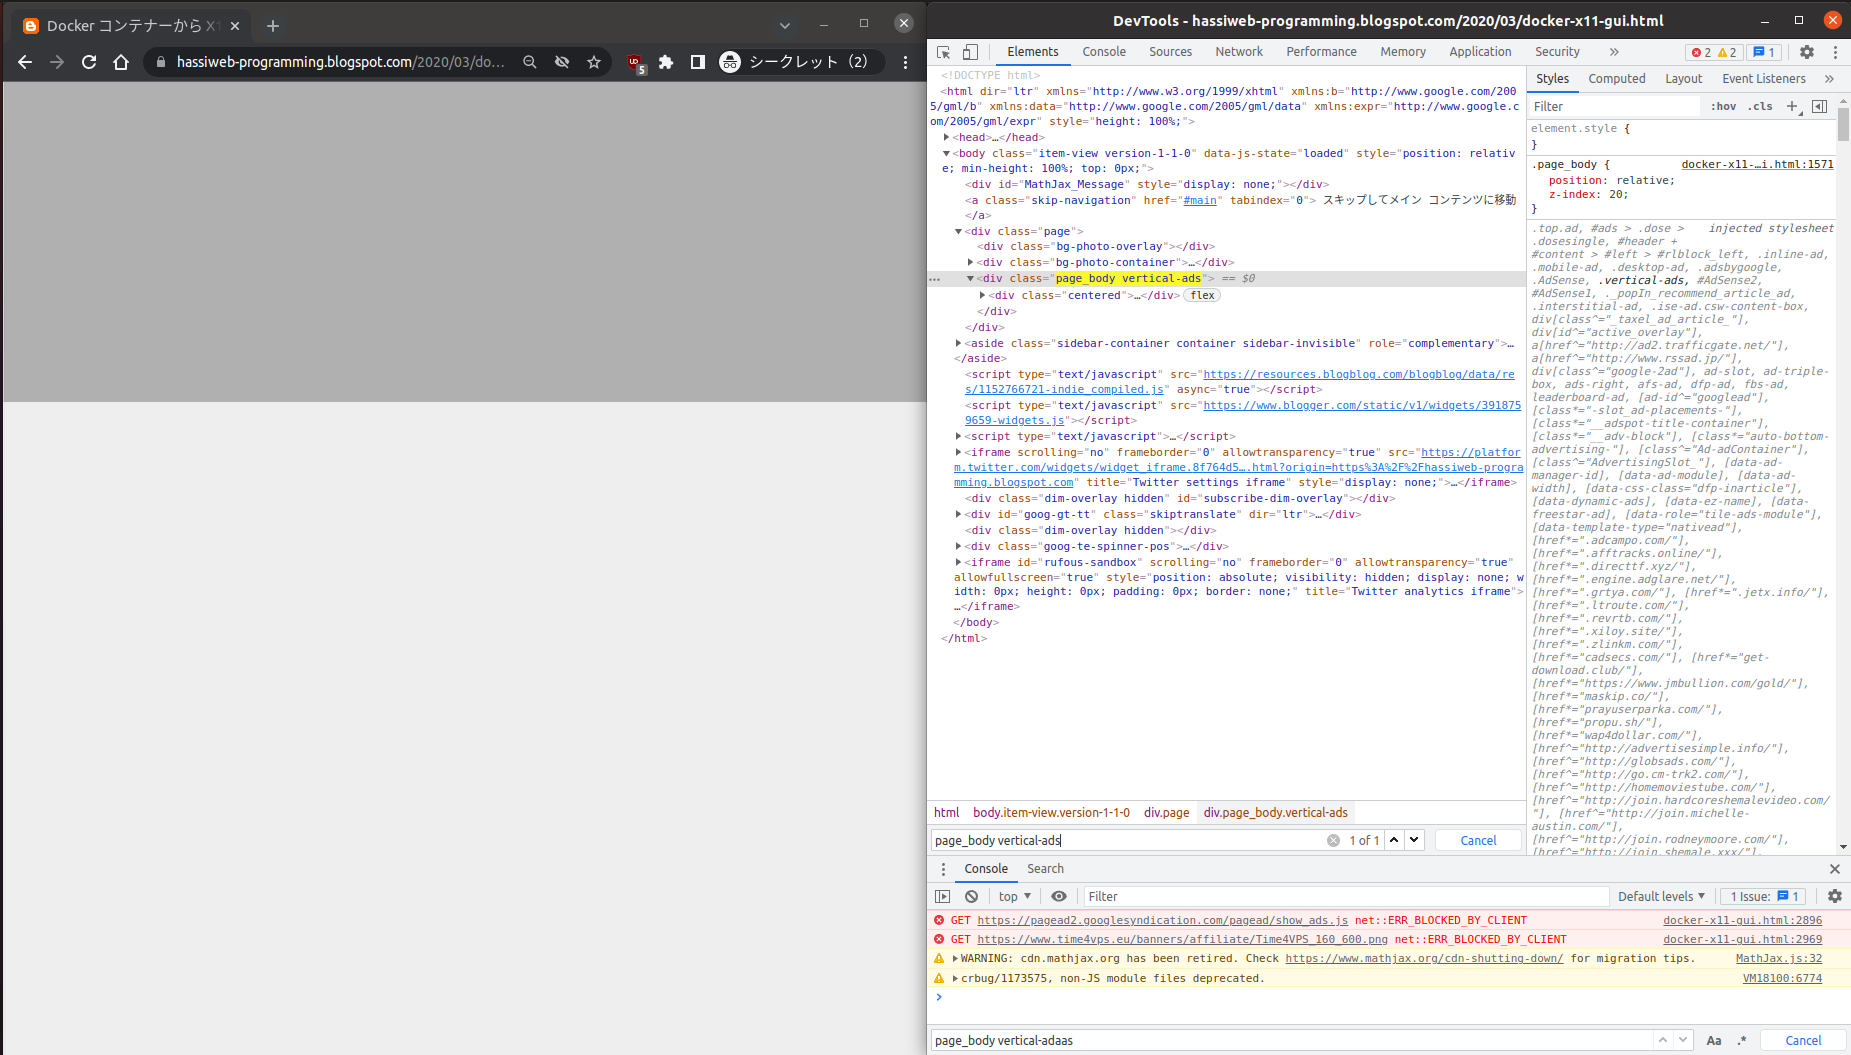Open Chrome extensions puzzle icon
Image resolution: width=1851 pixels, height=1055 pixels.
pos(666,62)
